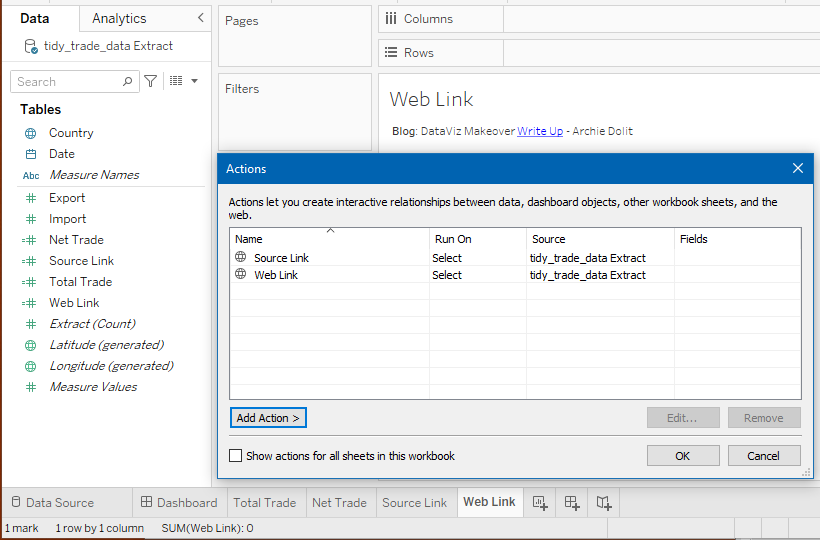Enable Show actions for all sheets checkbox
Image resolution: width=820 pixels, height=540 pixels.
(236, 456)
